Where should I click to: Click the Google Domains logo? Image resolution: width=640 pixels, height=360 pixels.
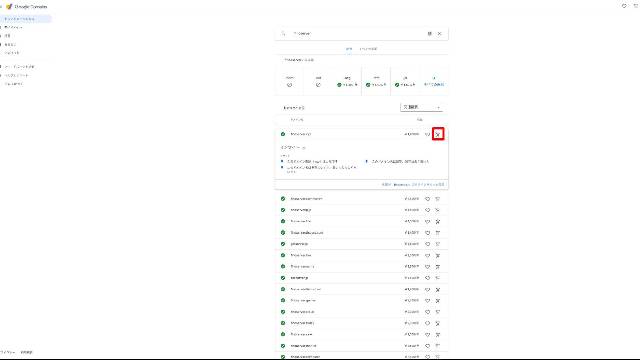click(x=27, y=7)
